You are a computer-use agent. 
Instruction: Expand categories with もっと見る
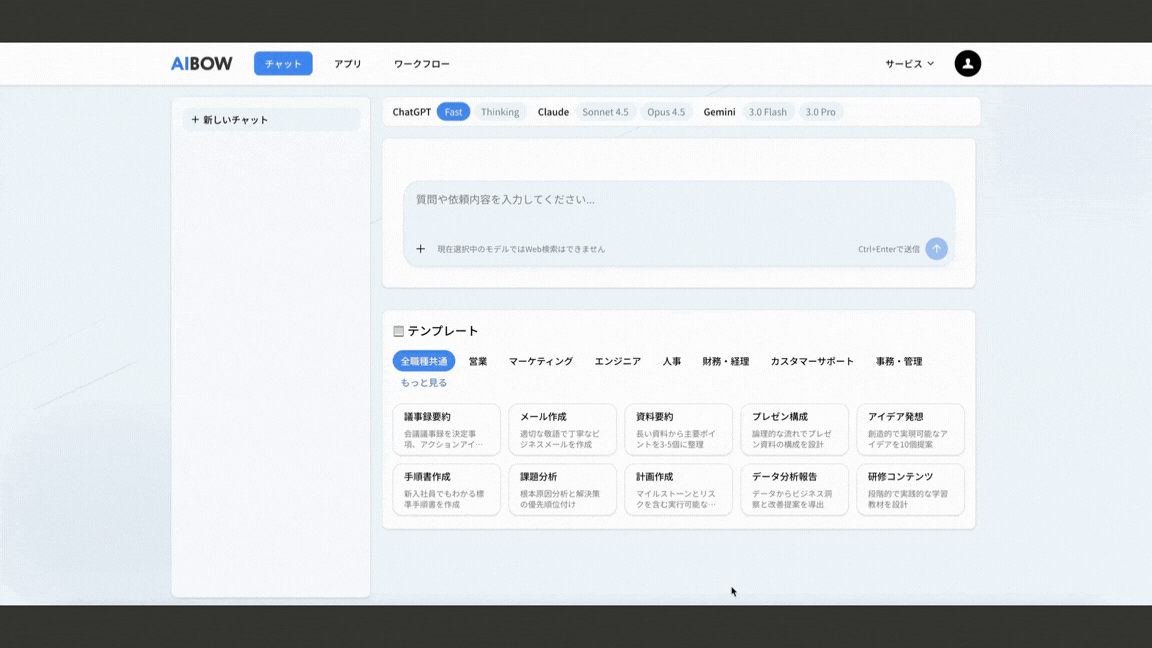pyautogui.click(x=424, y=383)
